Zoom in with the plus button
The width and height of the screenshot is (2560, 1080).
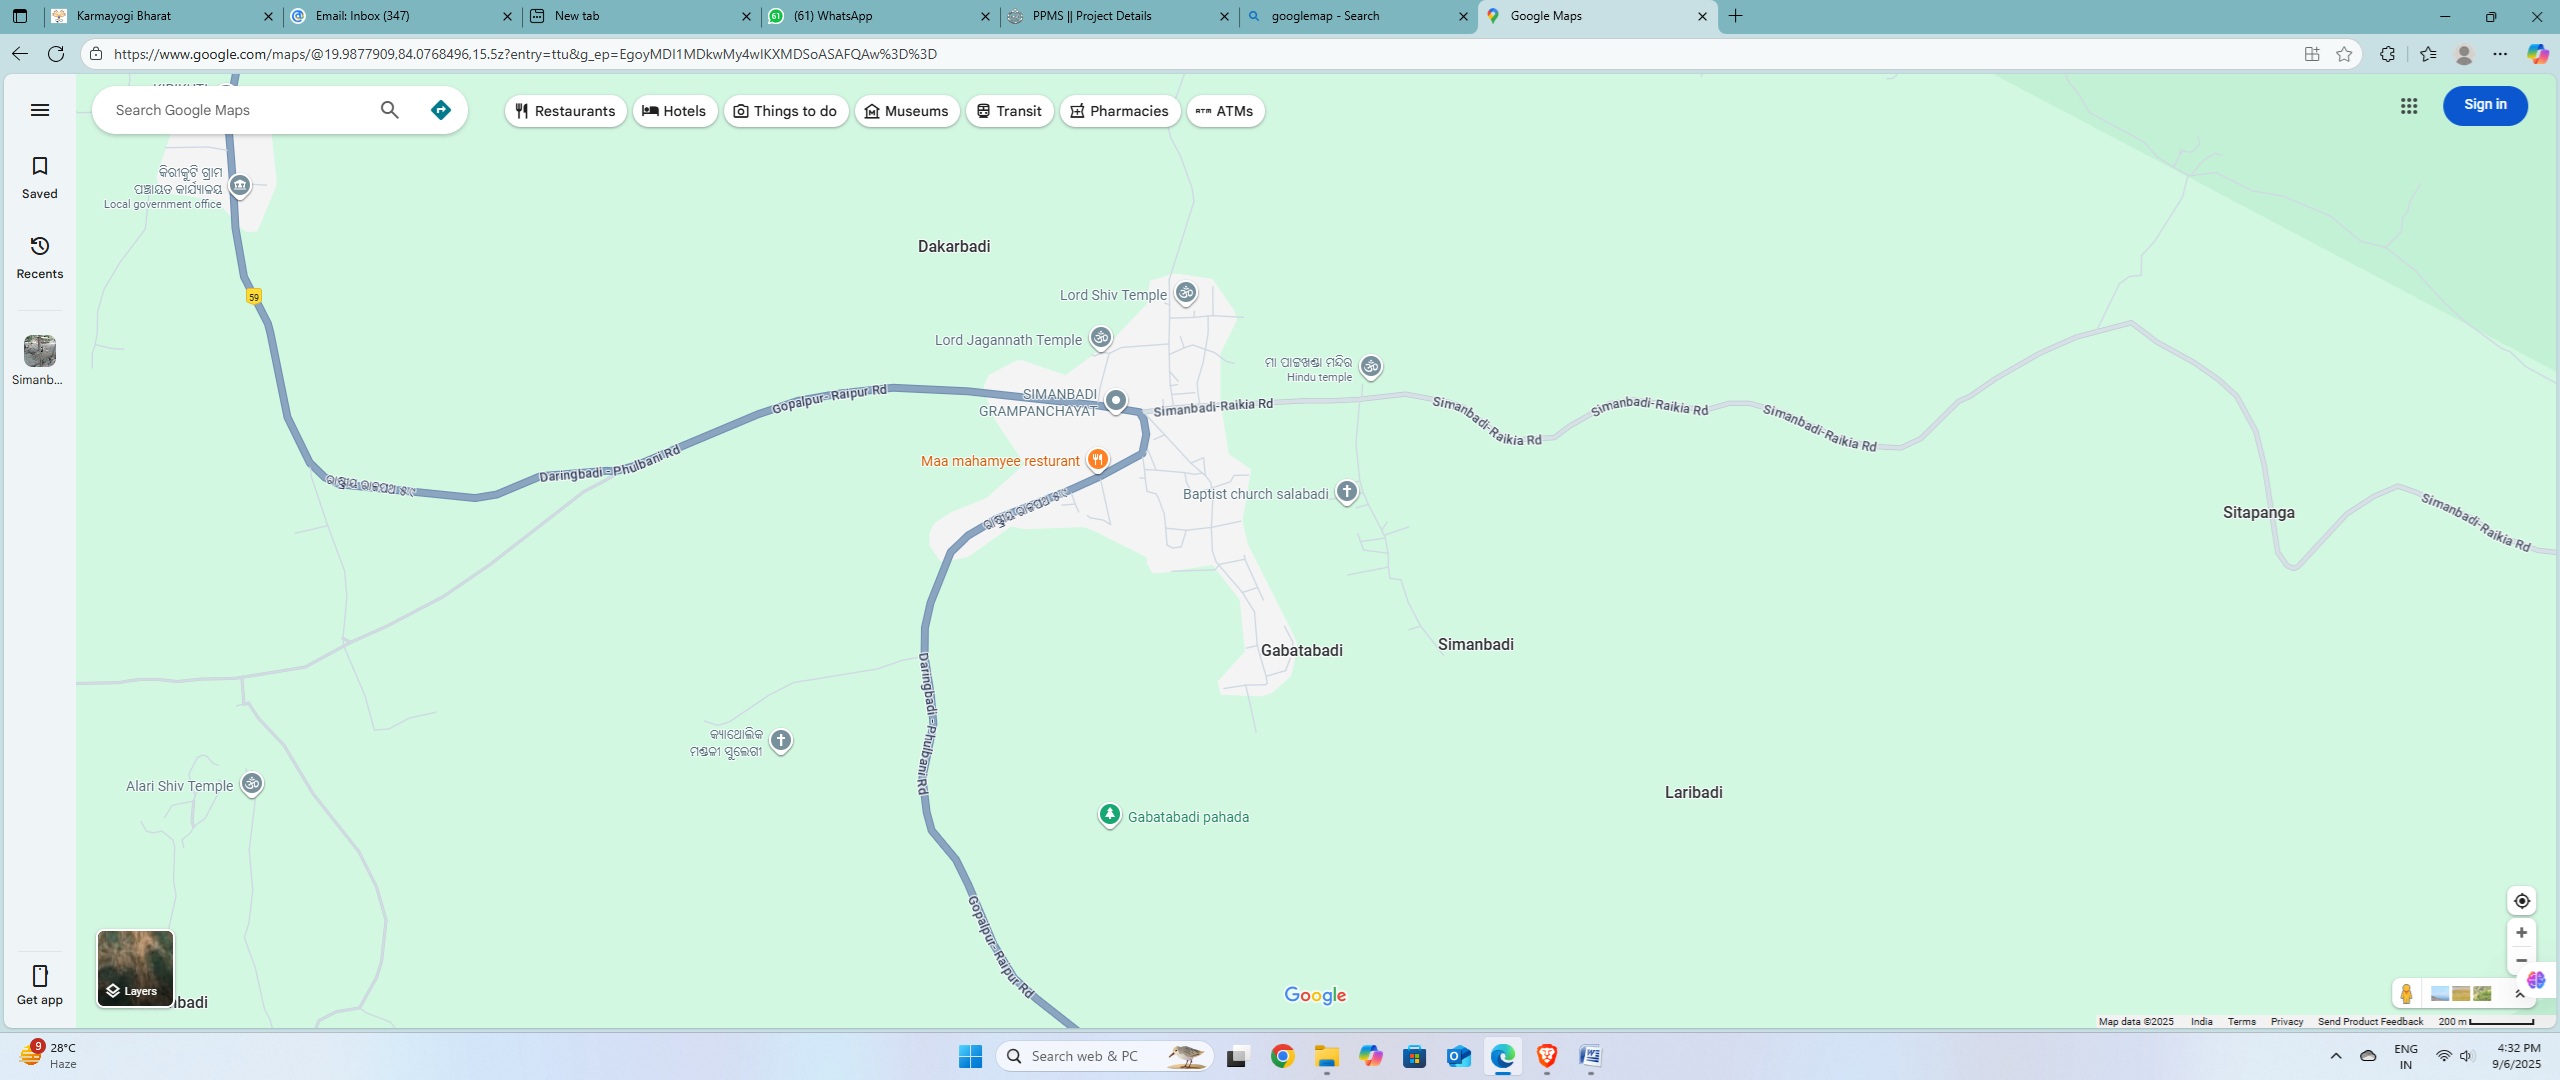(2521, 933)
